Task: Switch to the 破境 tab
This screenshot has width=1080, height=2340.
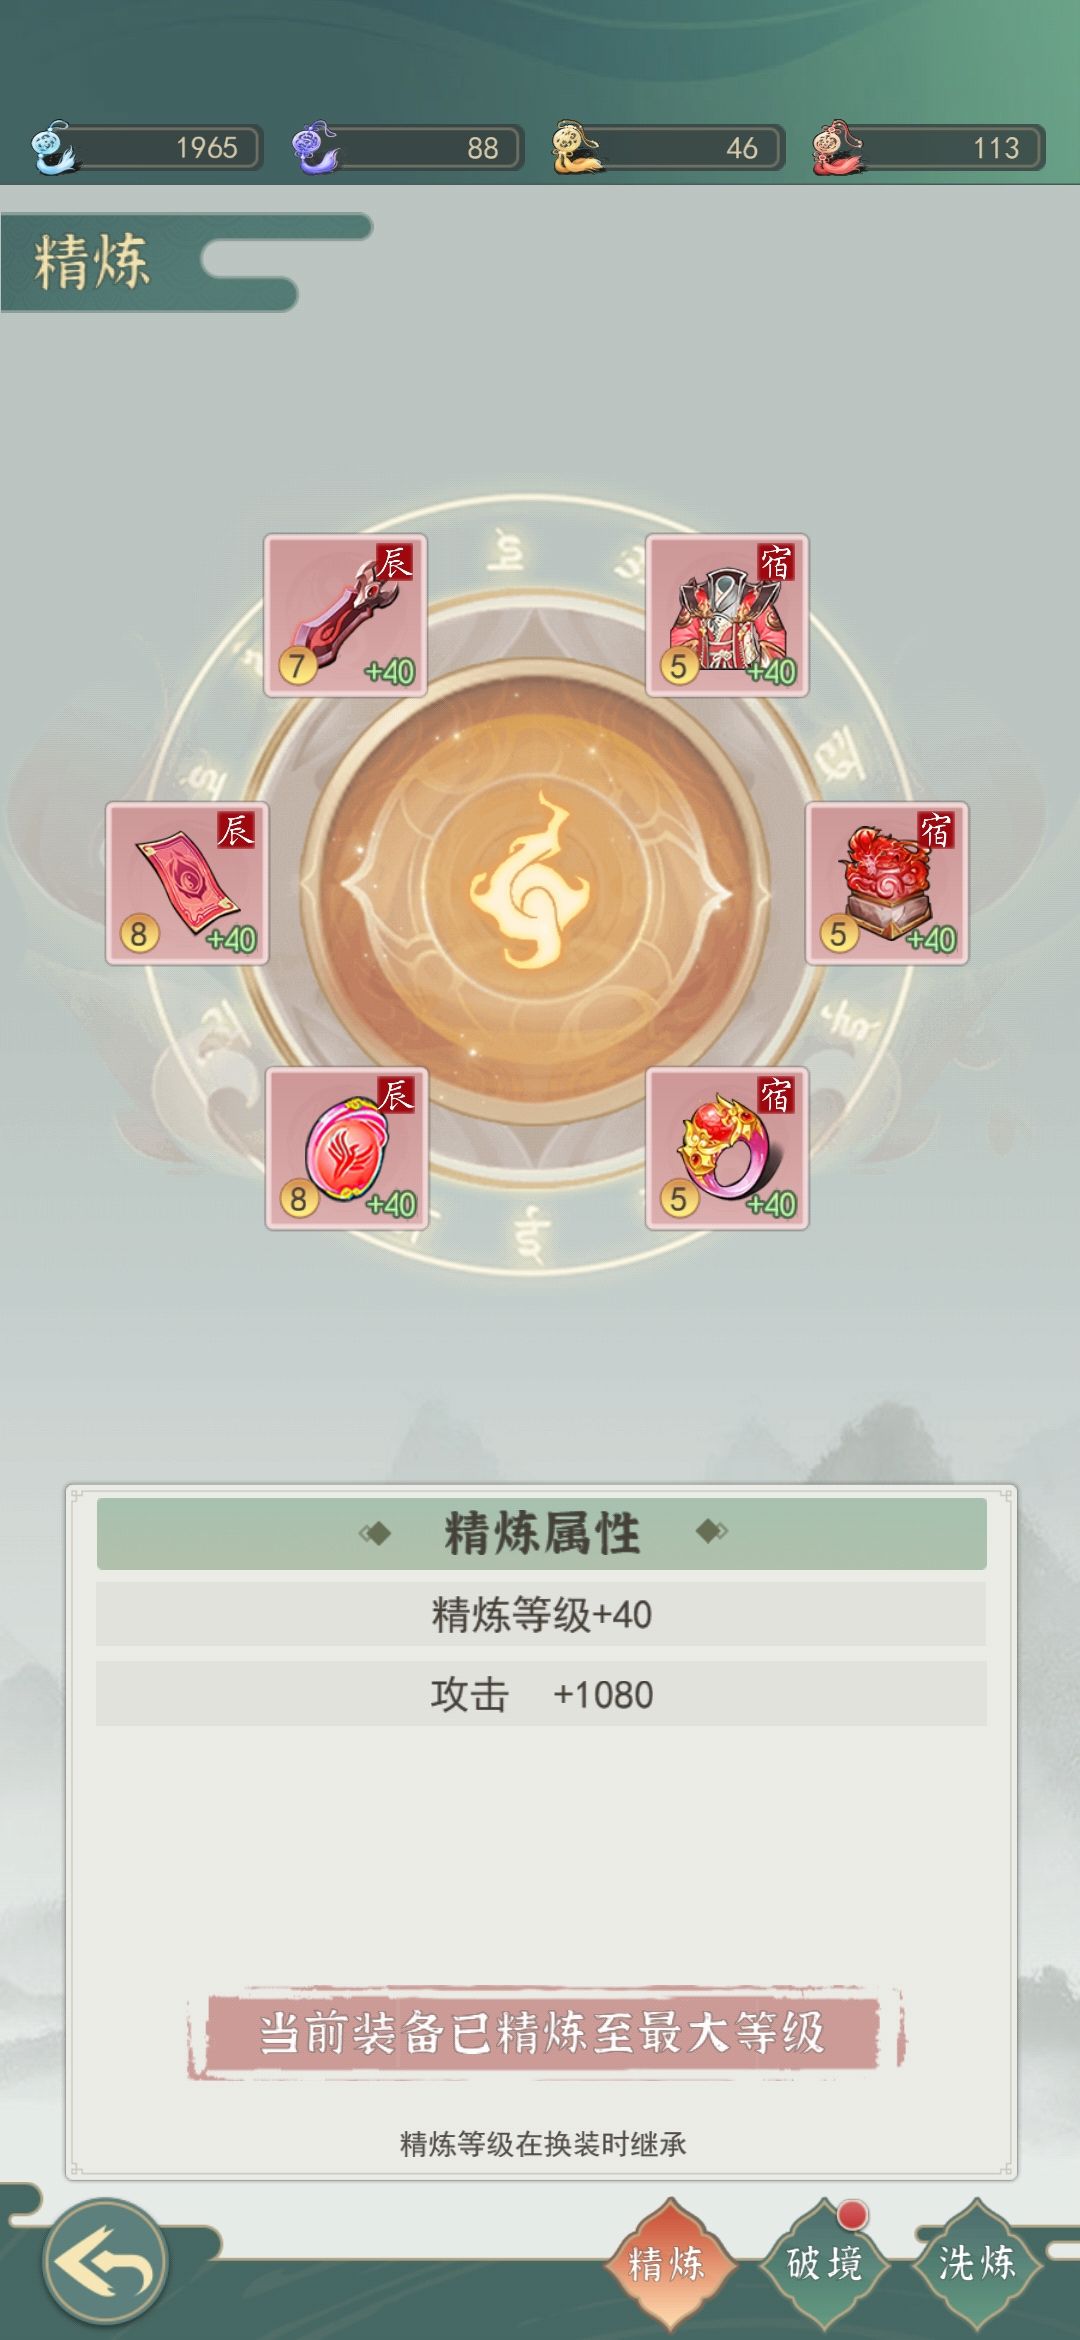Action: pyautogui.click(x=824, y=2263)
